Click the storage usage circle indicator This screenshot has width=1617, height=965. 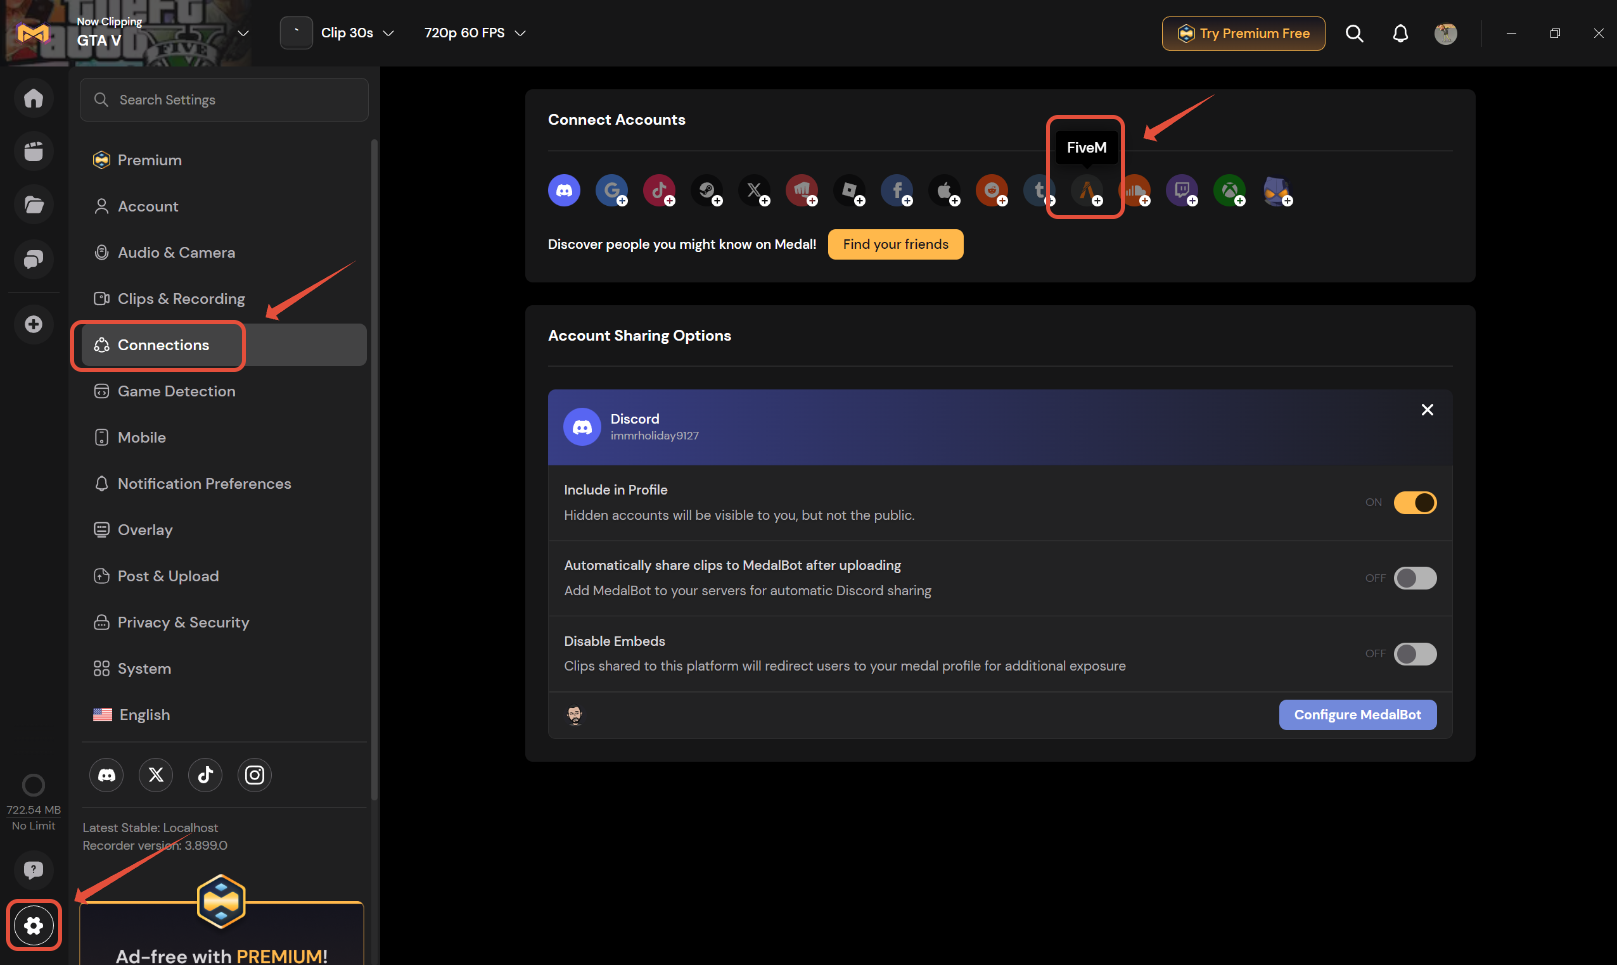[33, 785]
